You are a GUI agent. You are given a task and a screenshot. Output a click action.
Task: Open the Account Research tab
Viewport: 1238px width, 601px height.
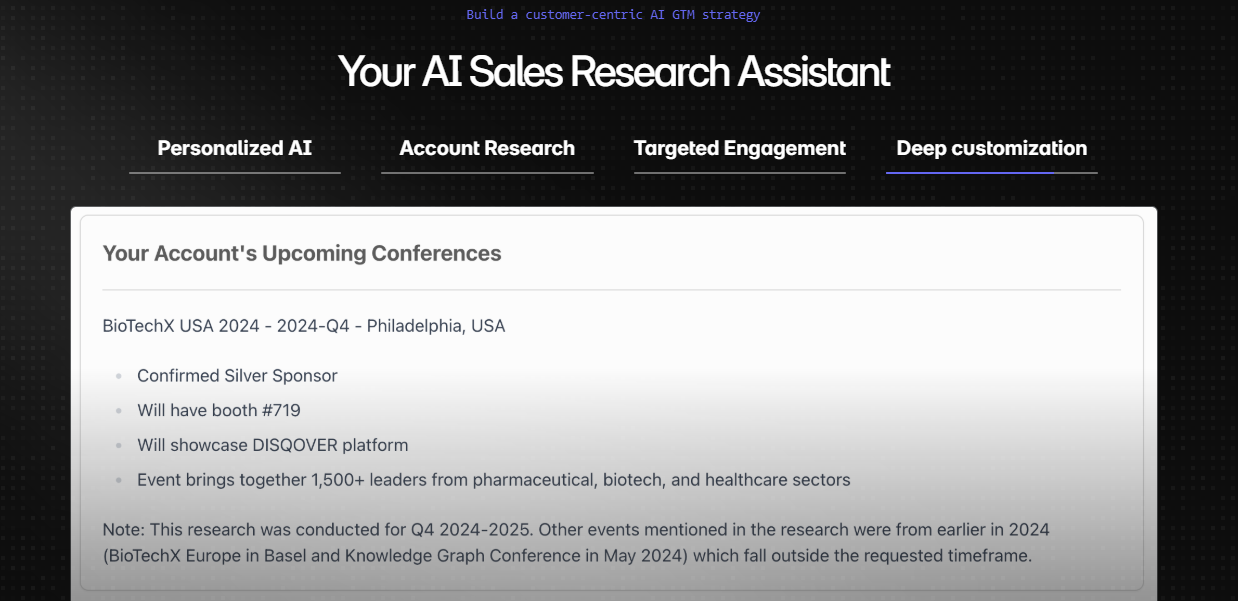[487, 148]
